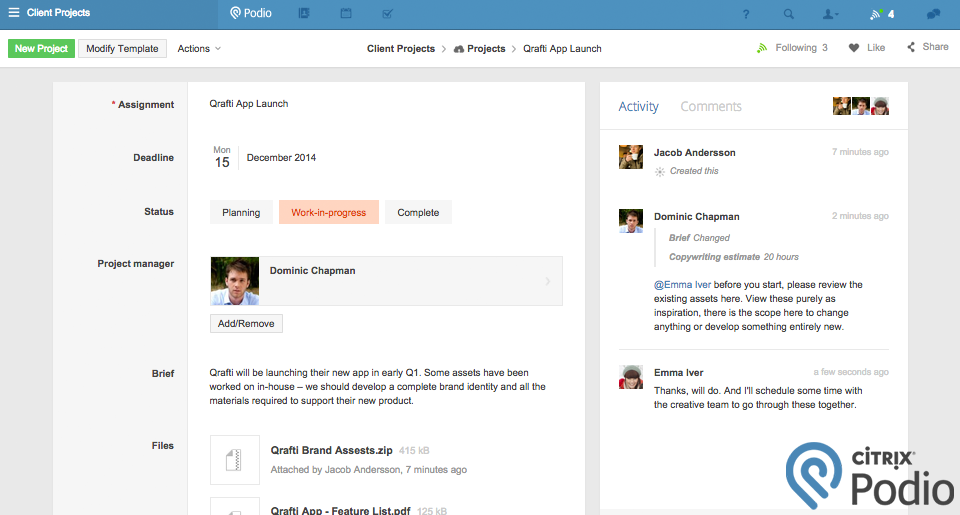960x515 pixels.
Task: Open the chat bubbles icon
Action: [x=933, y=14]
